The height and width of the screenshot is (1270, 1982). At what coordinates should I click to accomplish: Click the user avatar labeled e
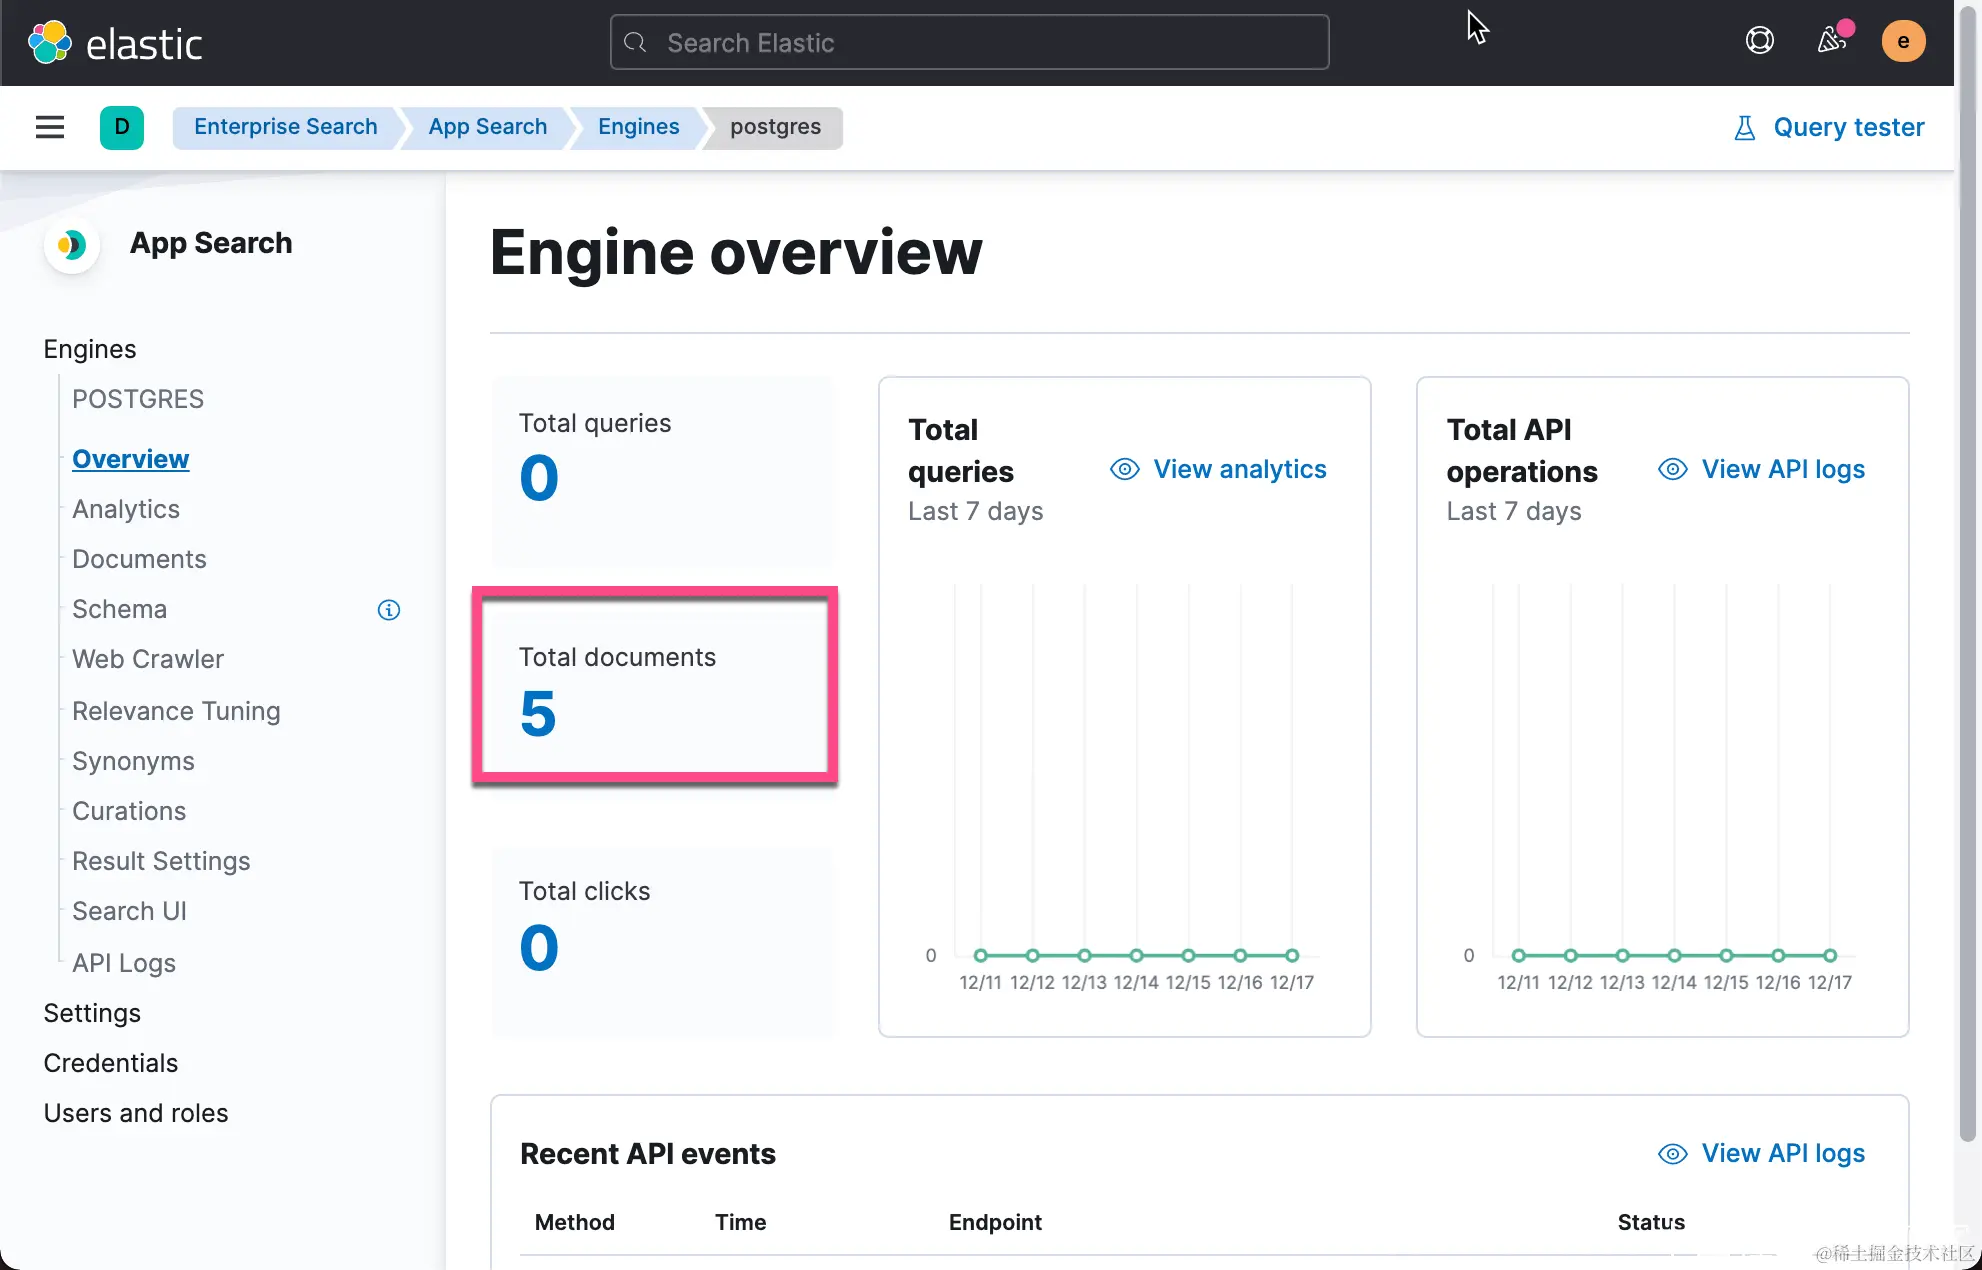tap(1902, 41)
